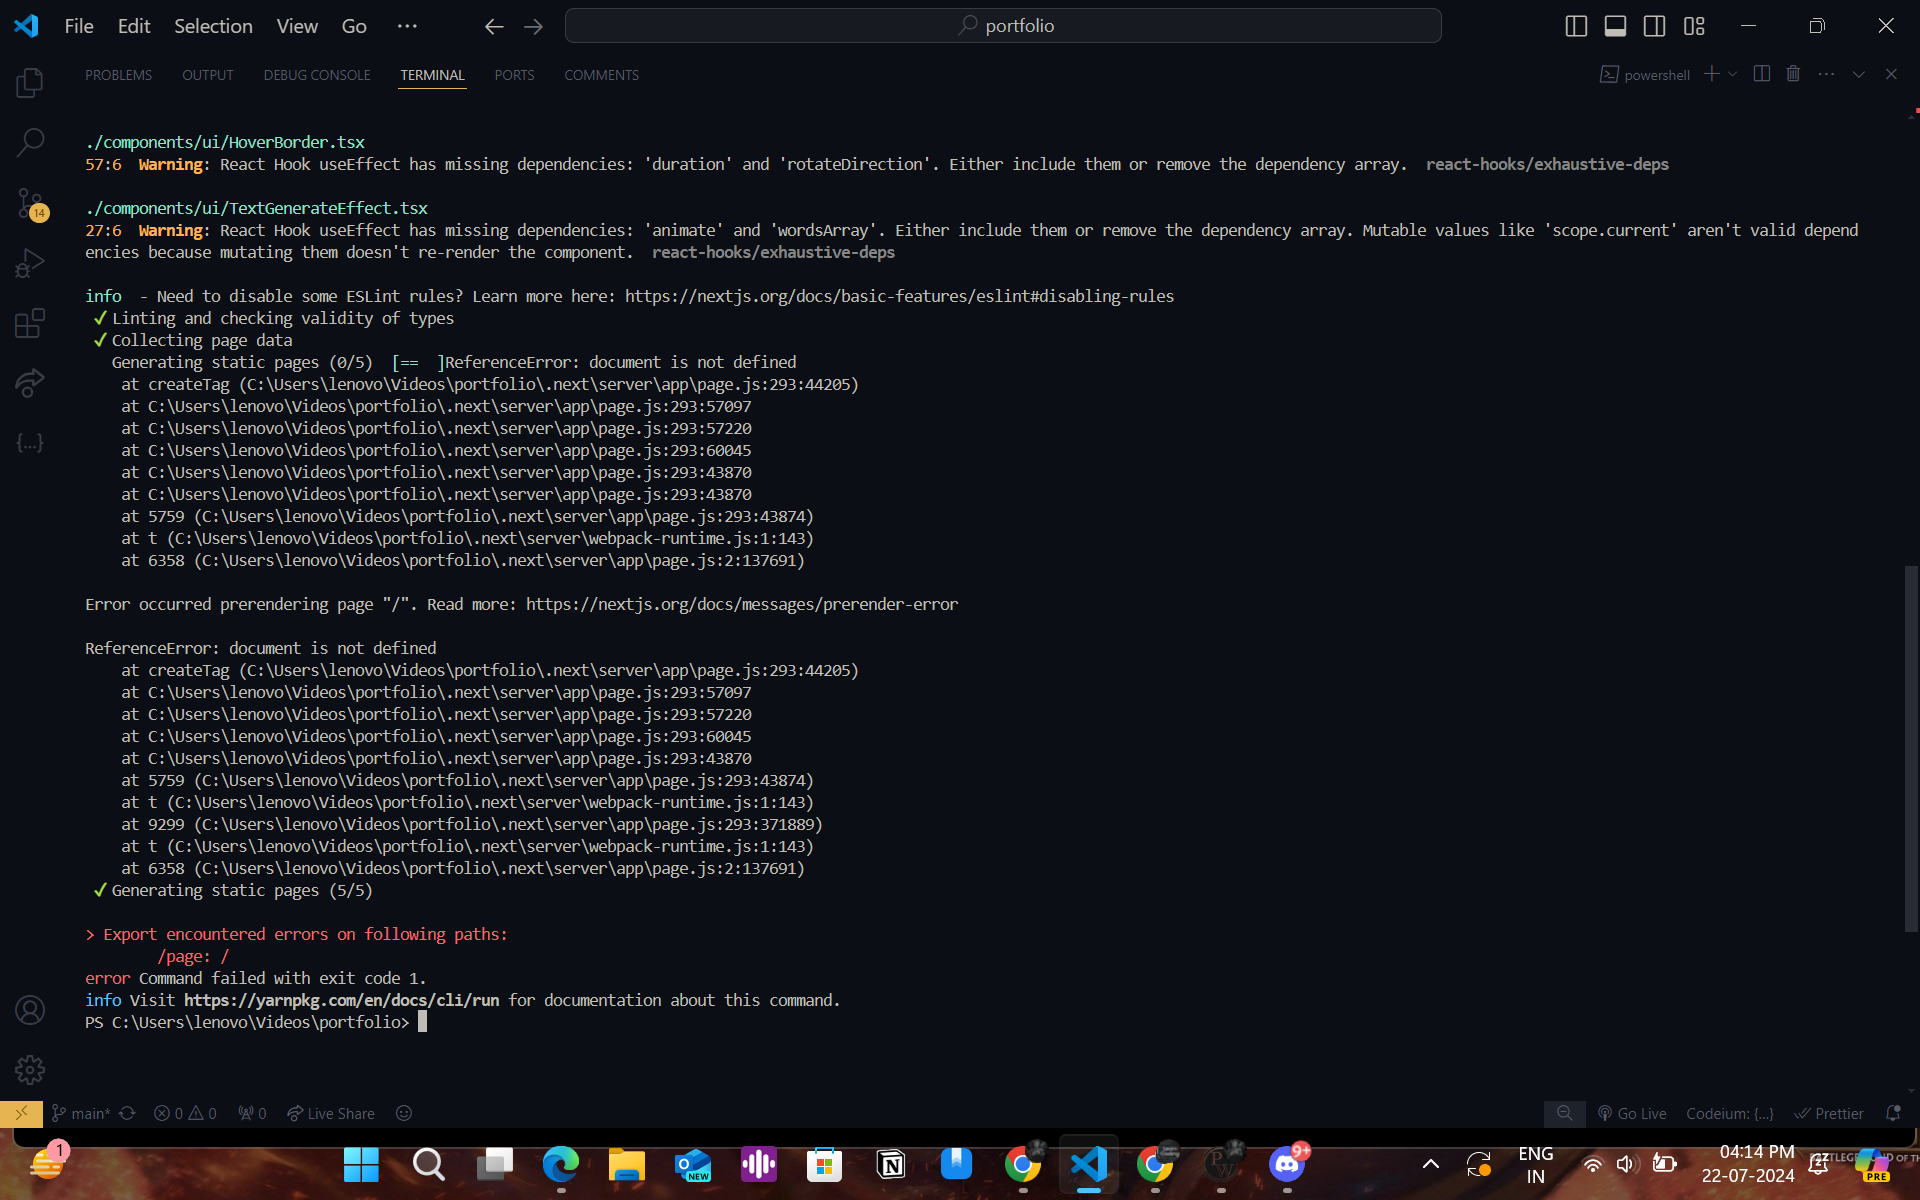
Task: Kill the active terminal
Action: [1793, 74]
